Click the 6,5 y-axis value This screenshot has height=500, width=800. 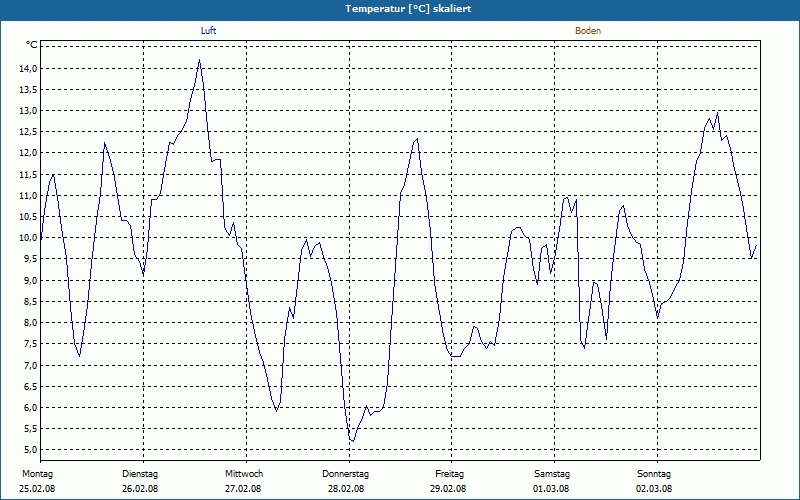click(31, 386)
